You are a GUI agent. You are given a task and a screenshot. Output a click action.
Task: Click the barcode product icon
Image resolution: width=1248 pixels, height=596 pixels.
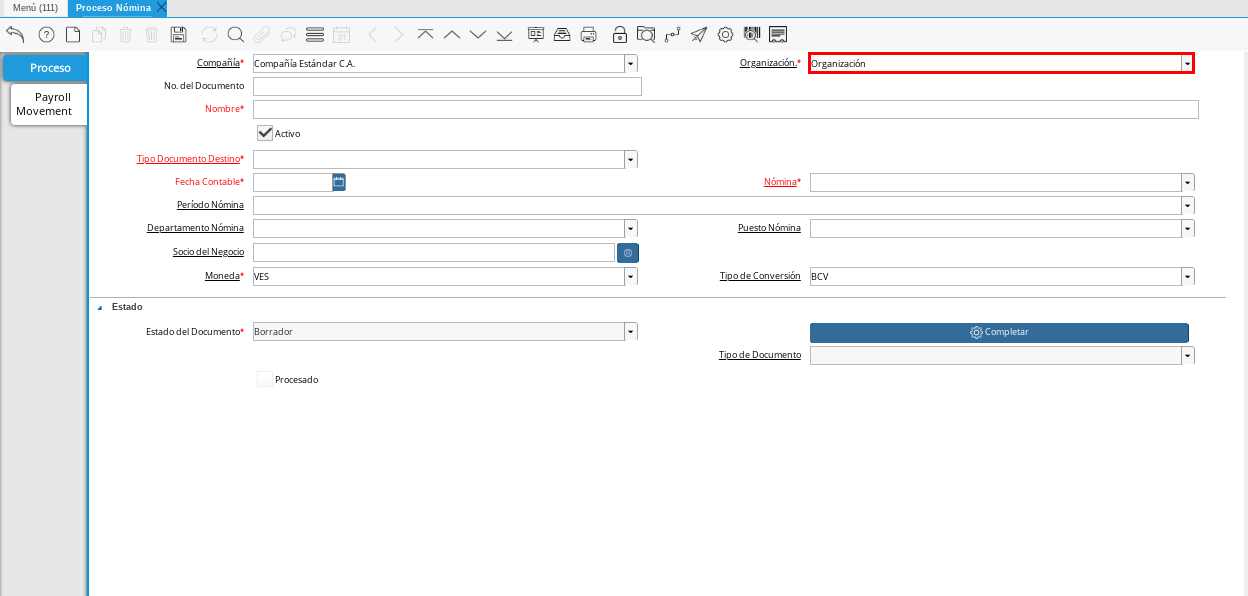752,35
